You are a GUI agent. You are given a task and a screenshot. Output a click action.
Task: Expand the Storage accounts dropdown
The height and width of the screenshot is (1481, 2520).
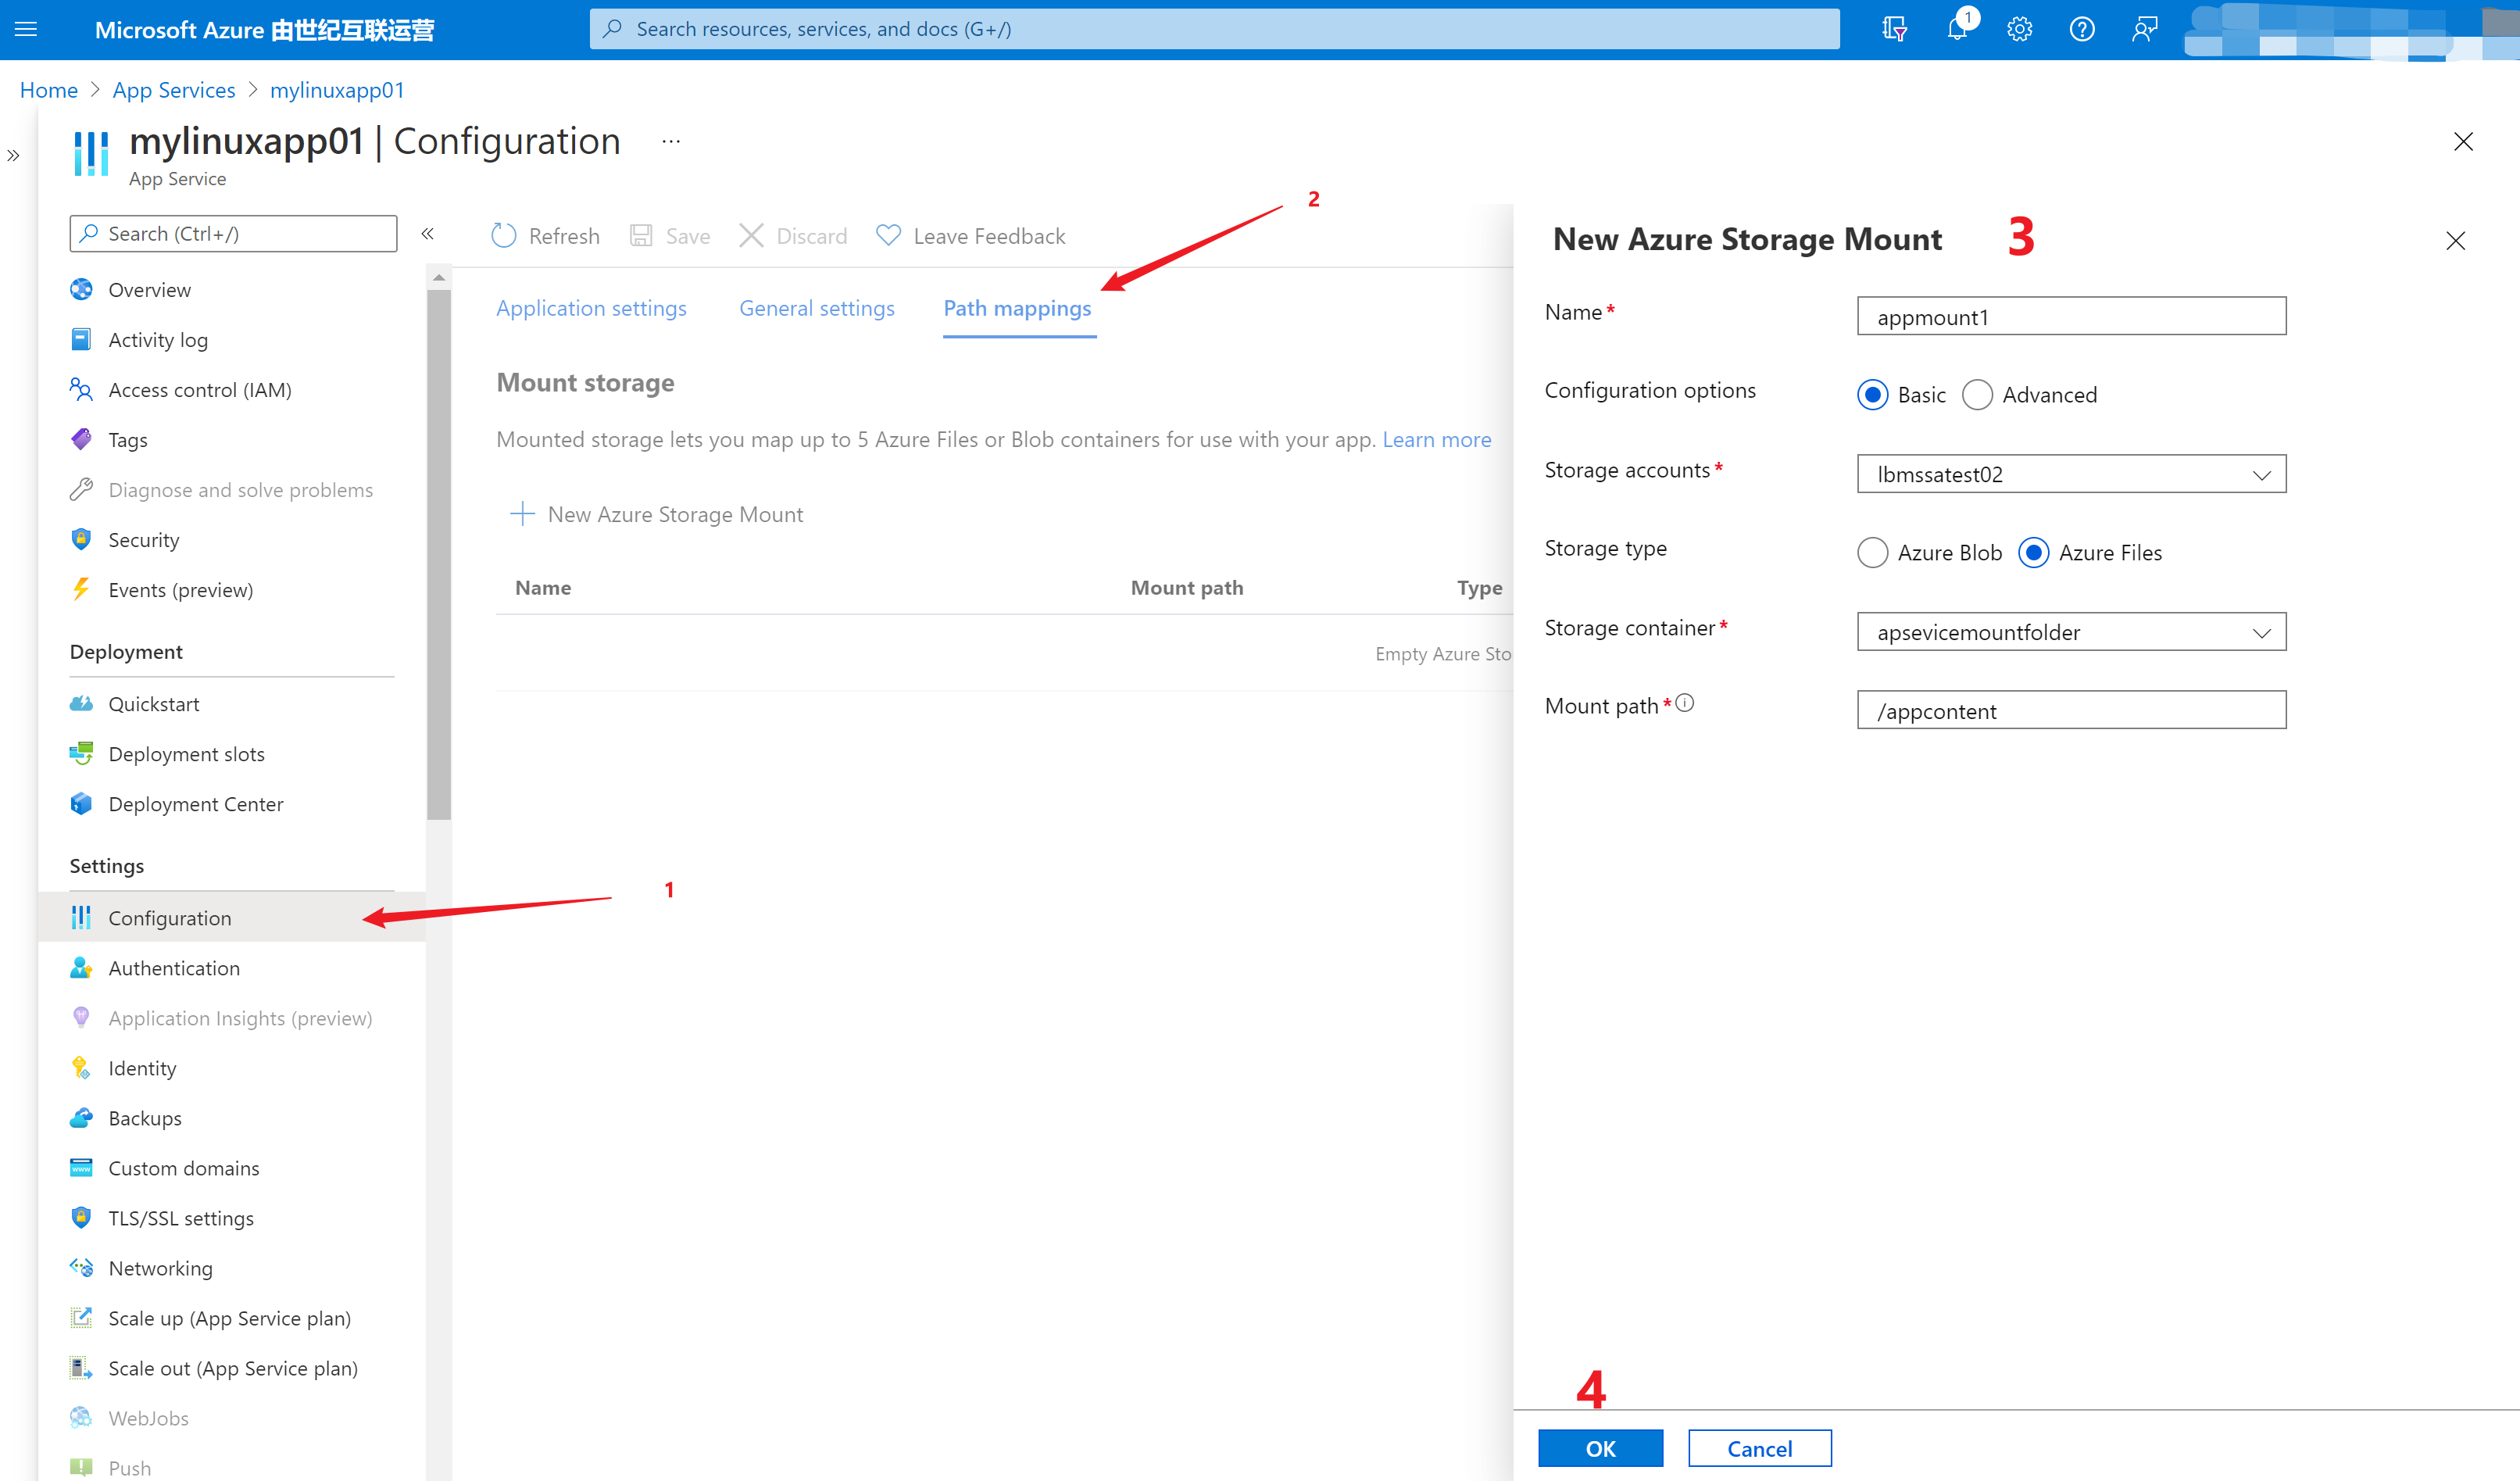click(x=2261, y=475)
